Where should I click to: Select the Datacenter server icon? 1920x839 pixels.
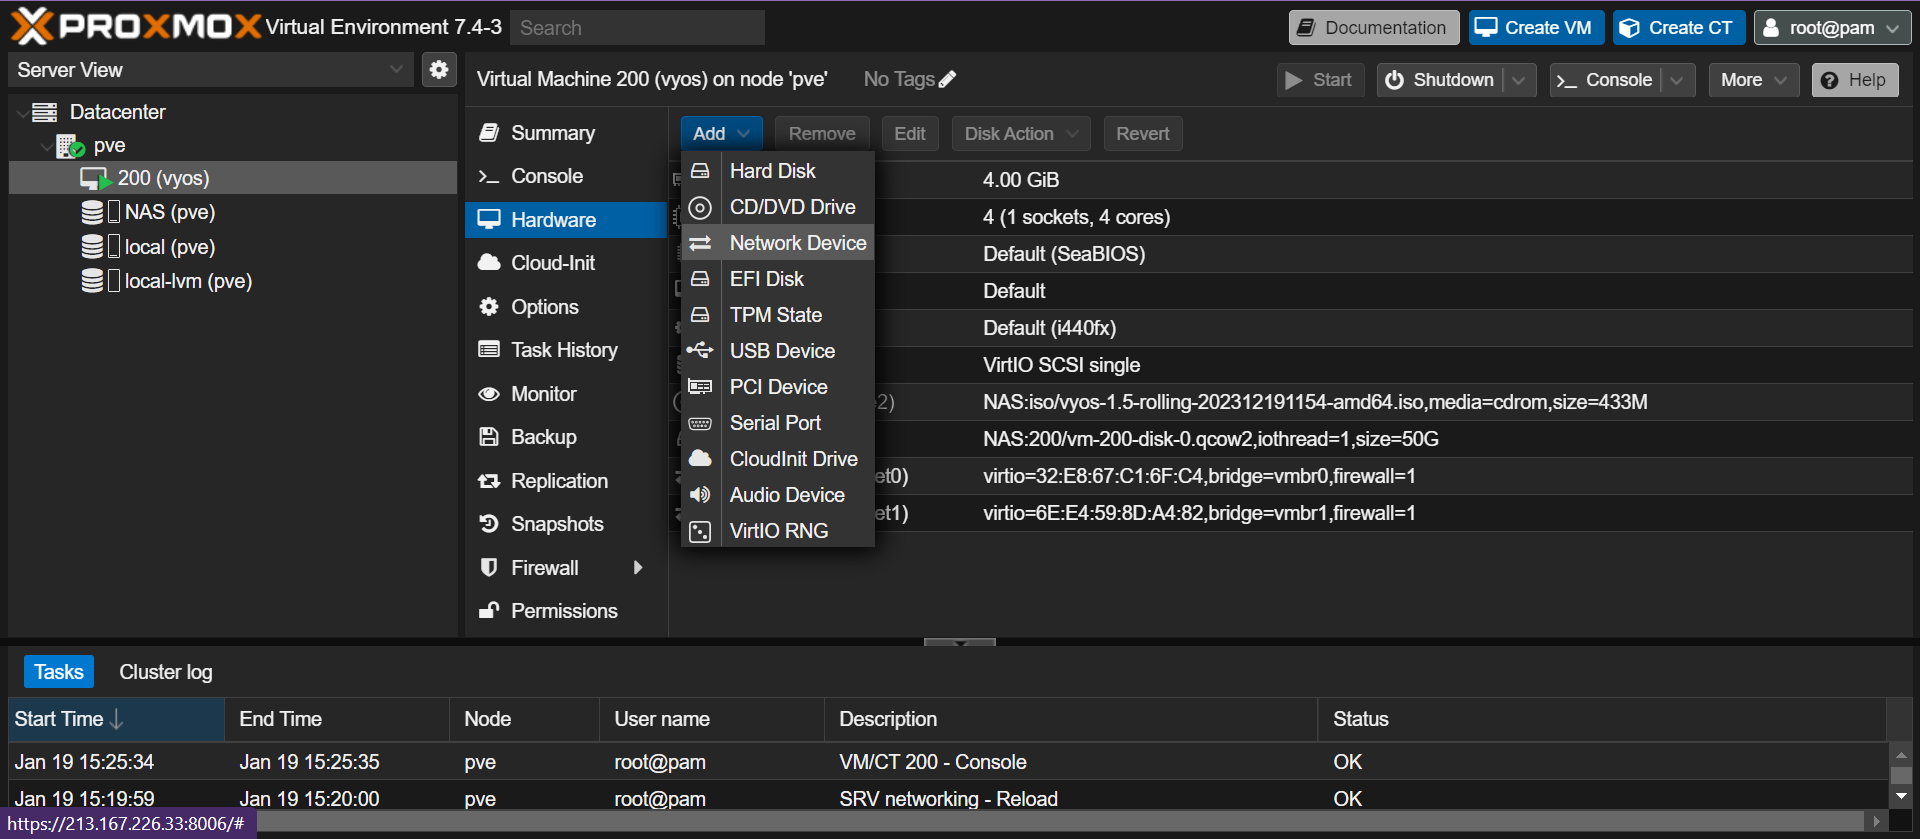pos(44,112)
